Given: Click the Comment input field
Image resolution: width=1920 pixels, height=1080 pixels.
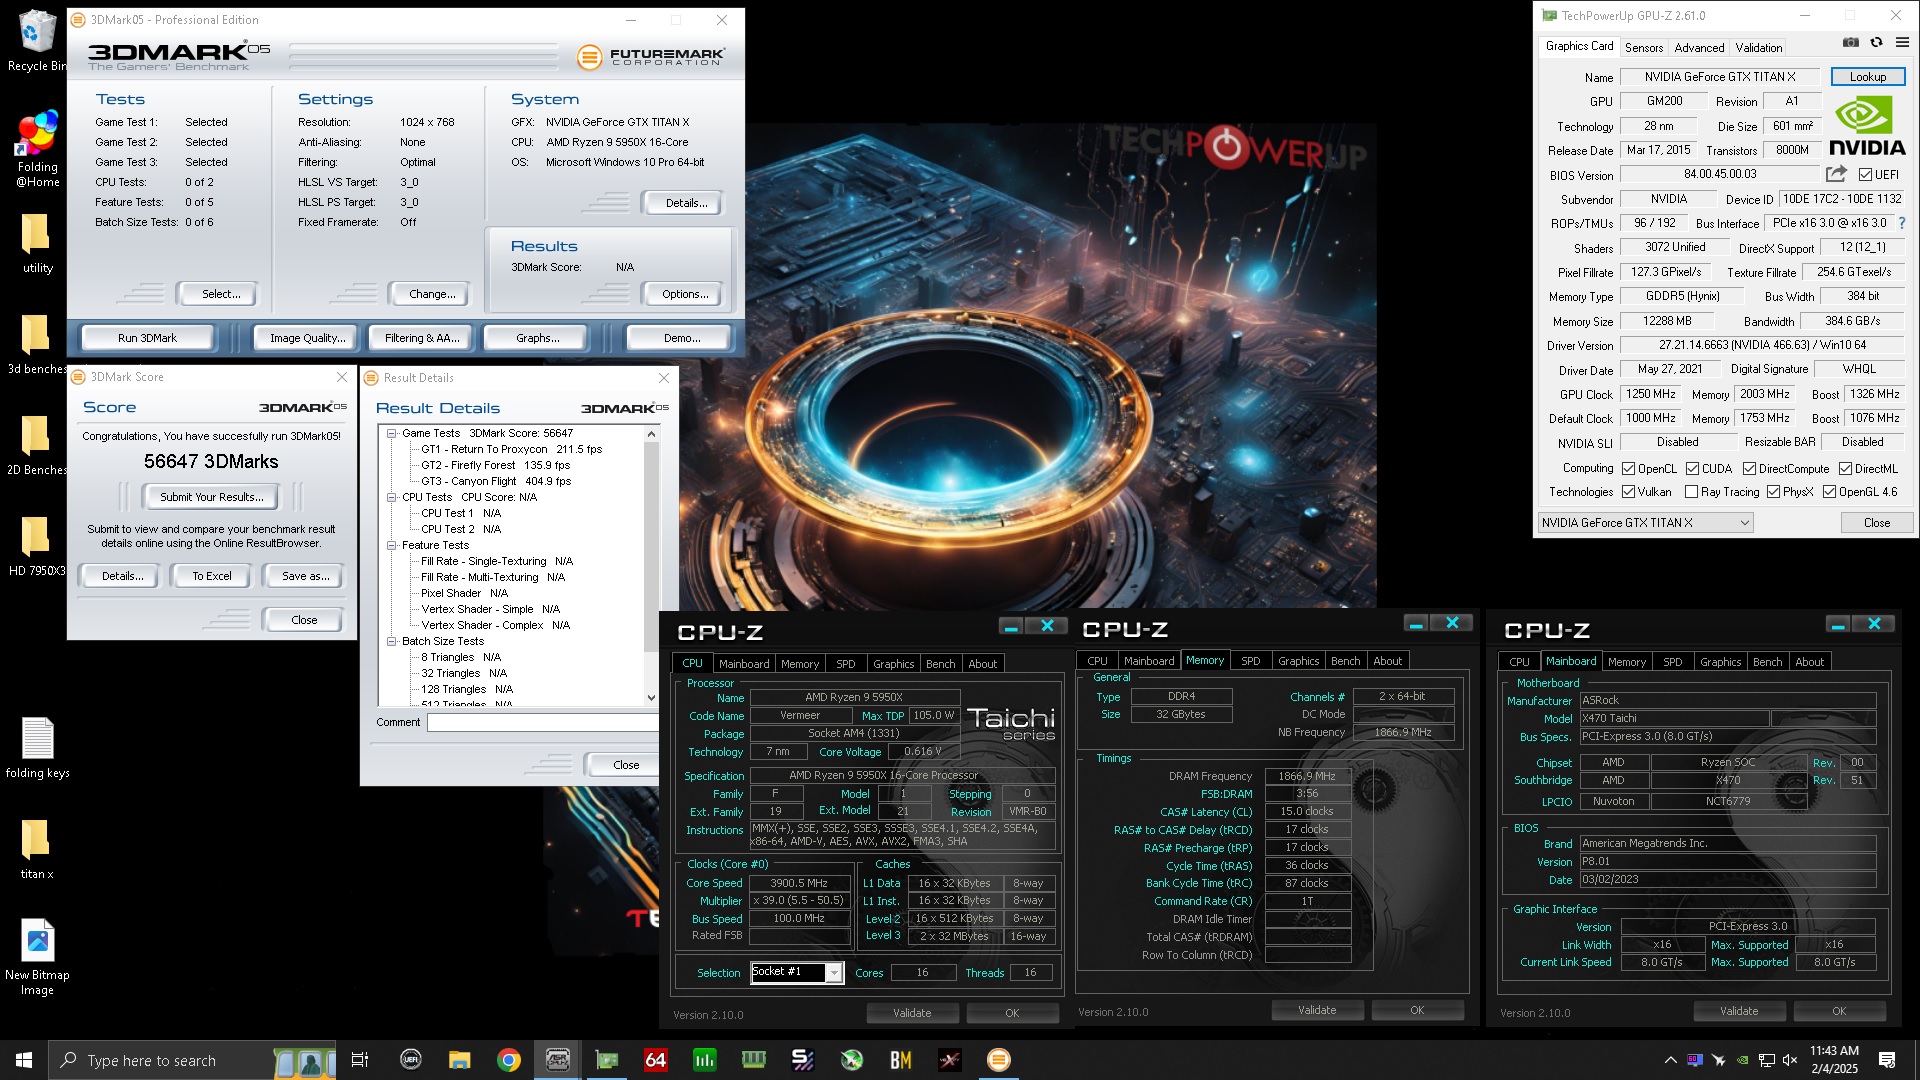Looking at the screenshot, I should [542, 722].
